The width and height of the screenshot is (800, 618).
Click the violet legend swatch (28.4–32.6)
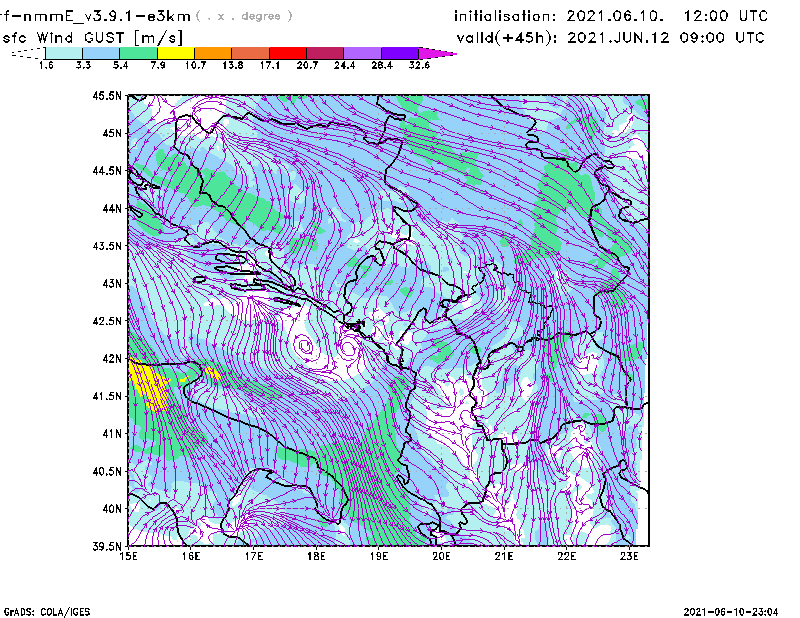click(x=399, y=53)
